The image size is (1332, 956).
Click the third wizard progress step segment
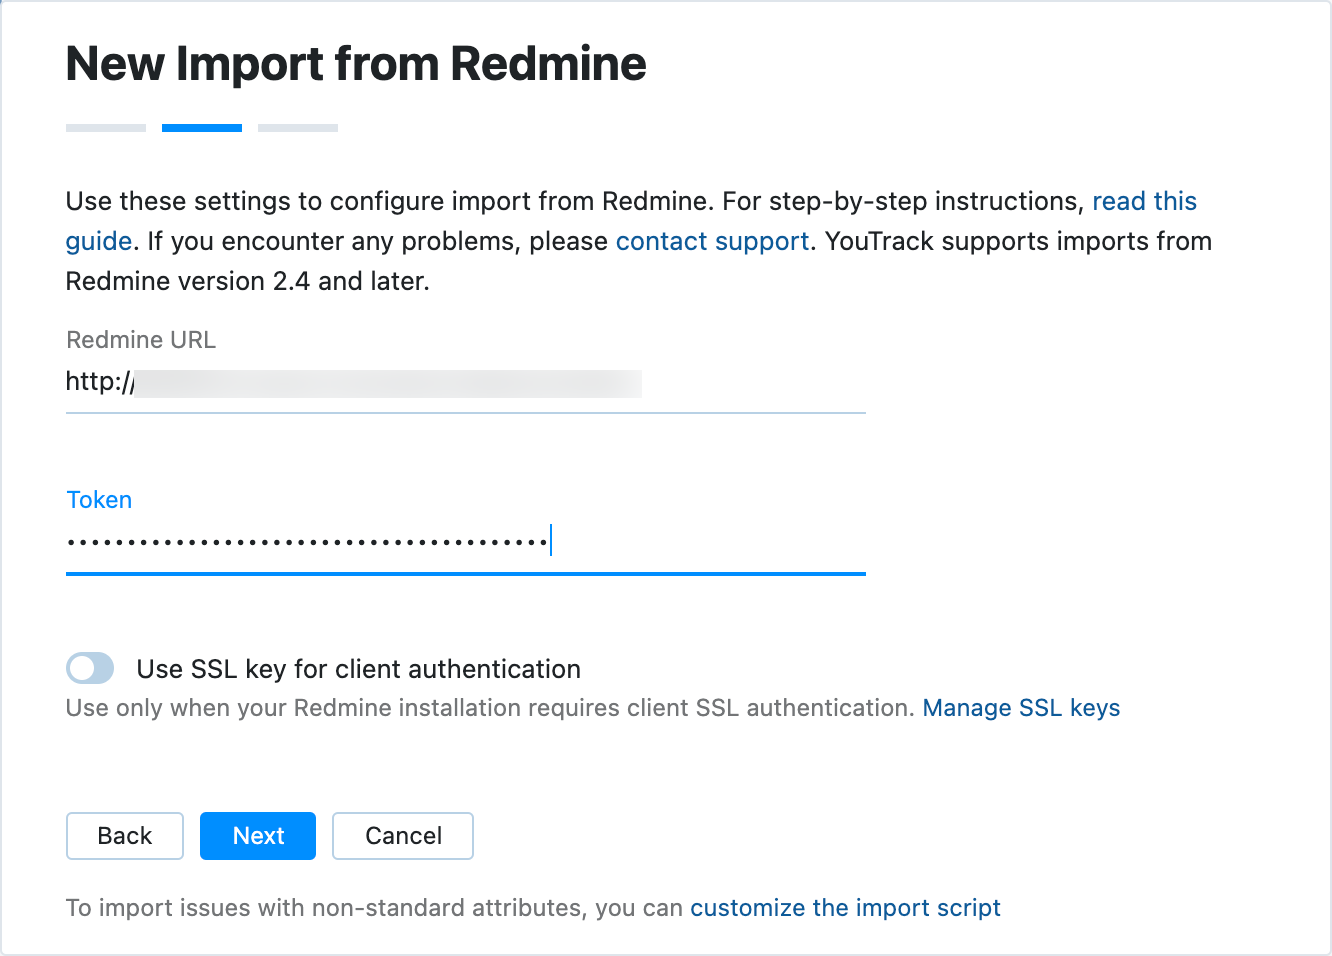click(297, 127)
